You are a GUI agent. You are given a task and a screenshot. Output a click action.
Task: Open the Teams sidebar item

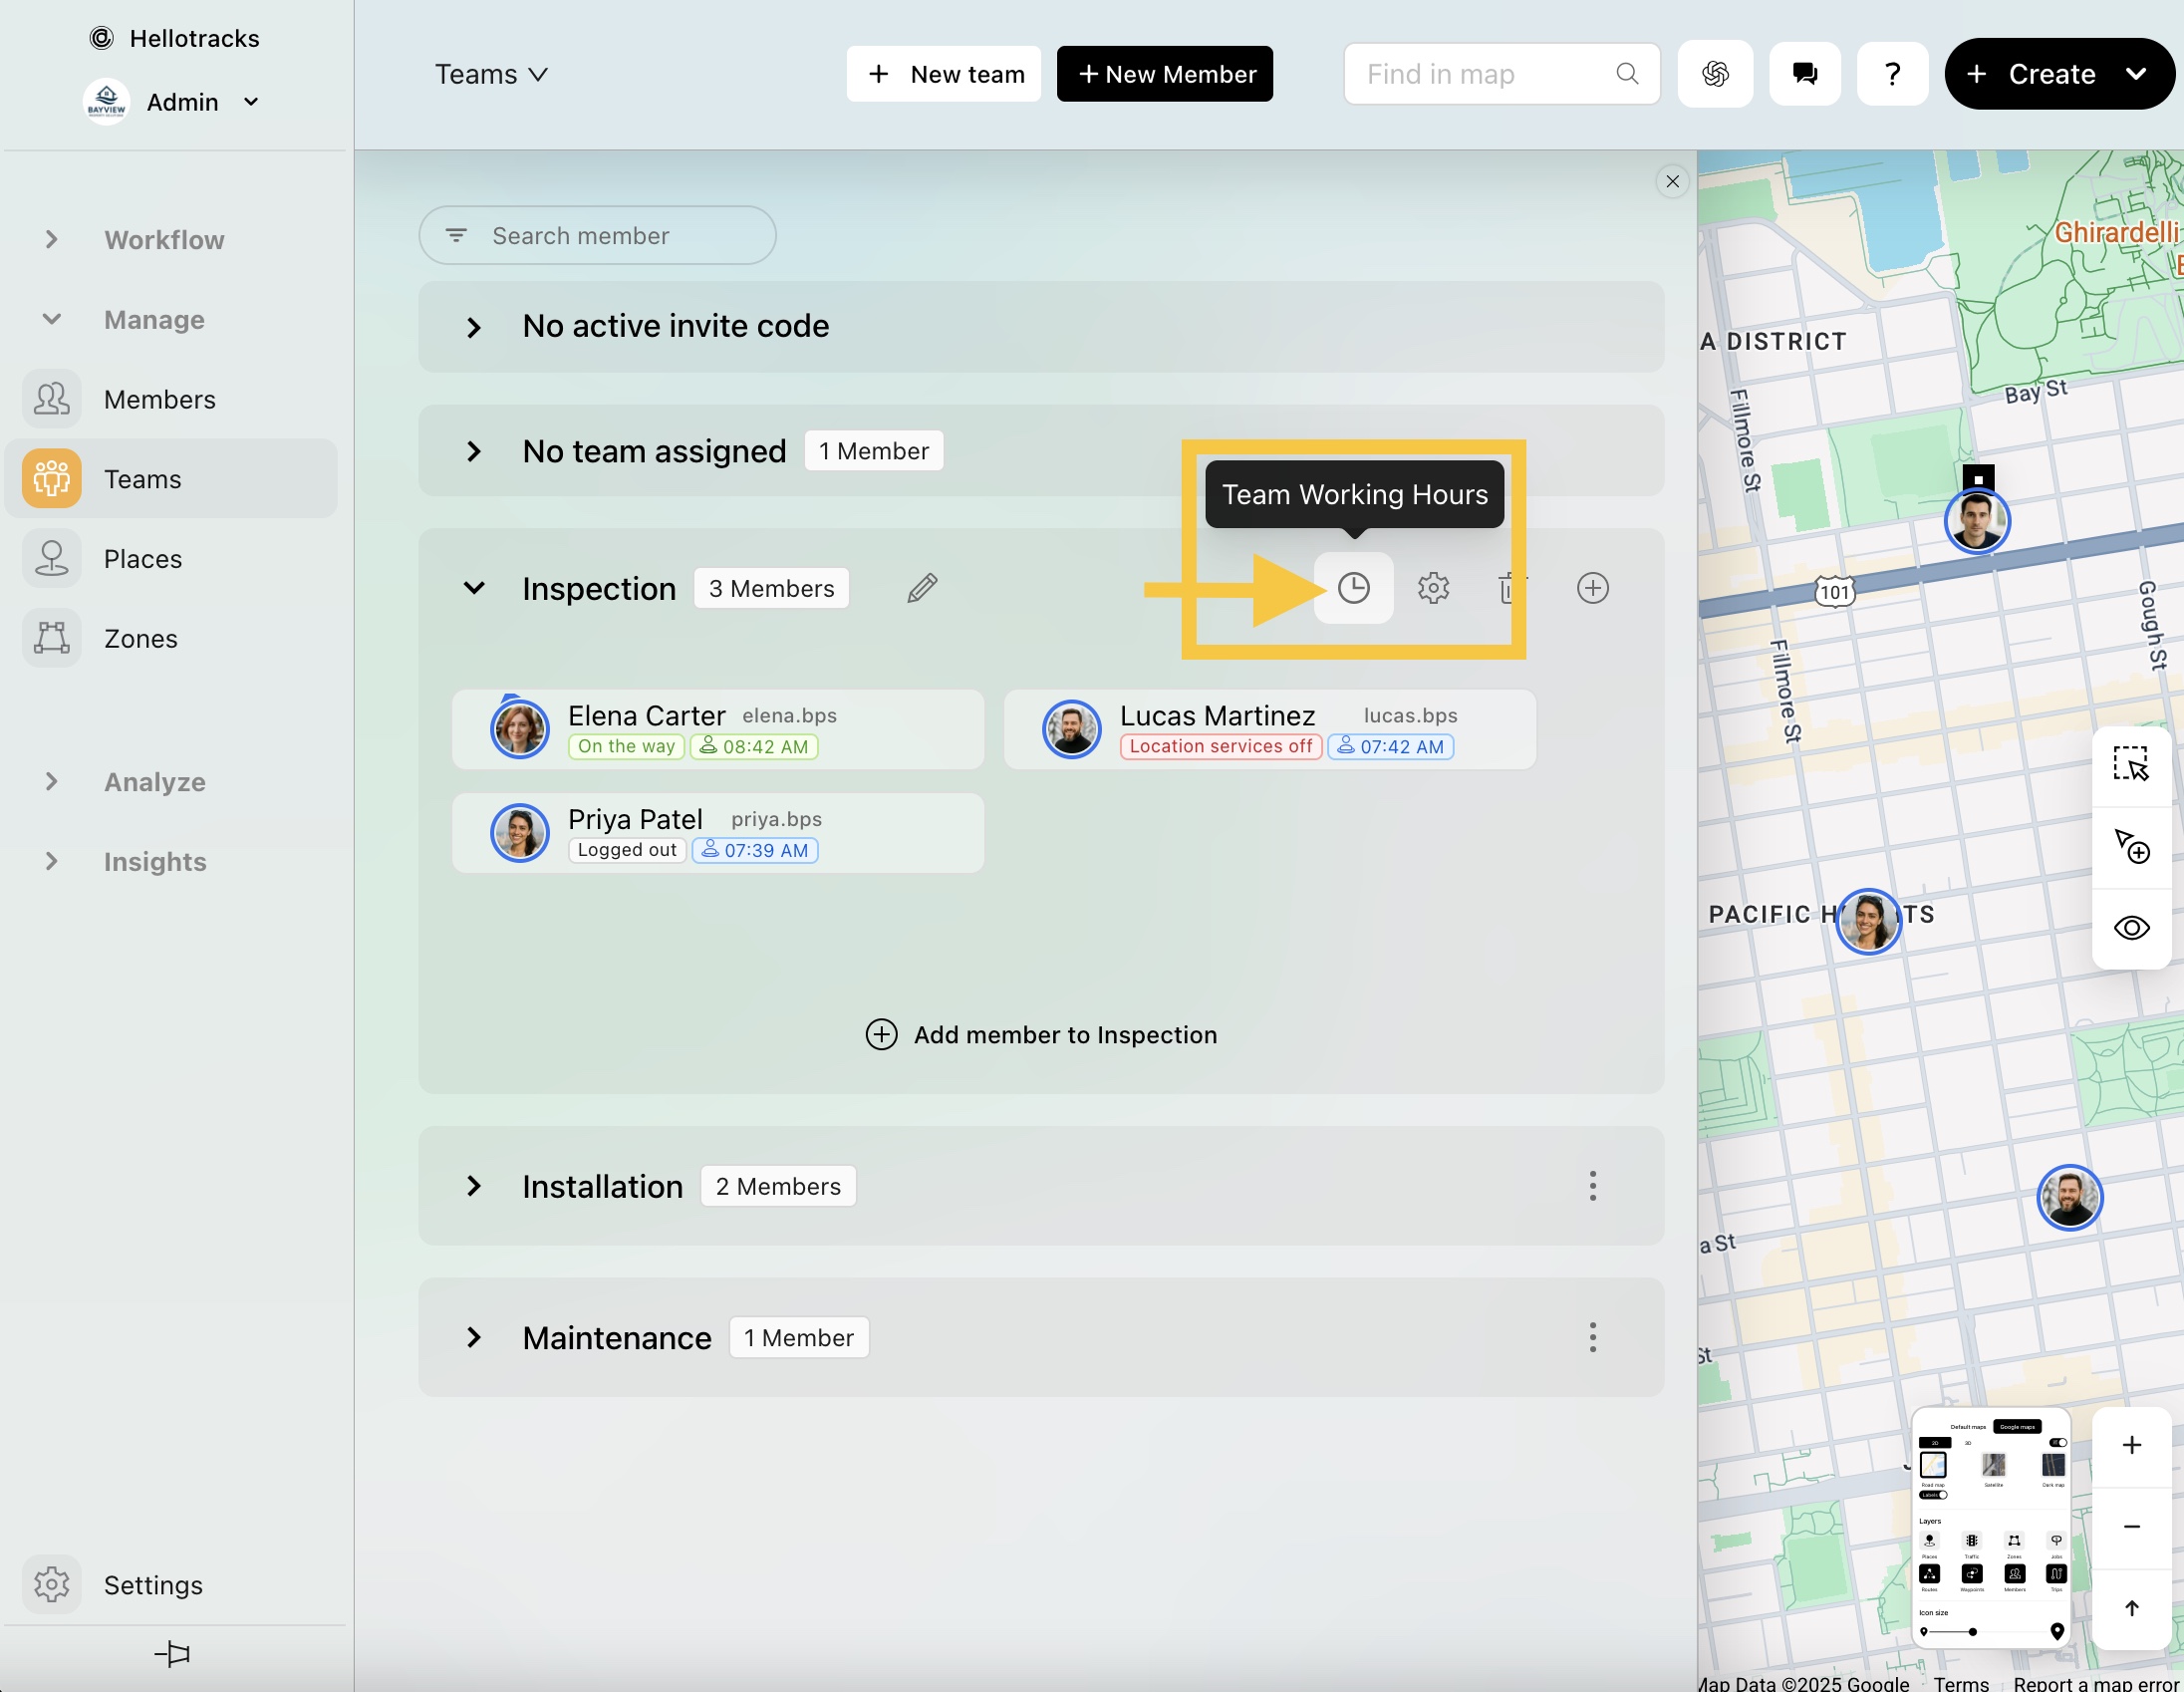(x=142, y=479)
